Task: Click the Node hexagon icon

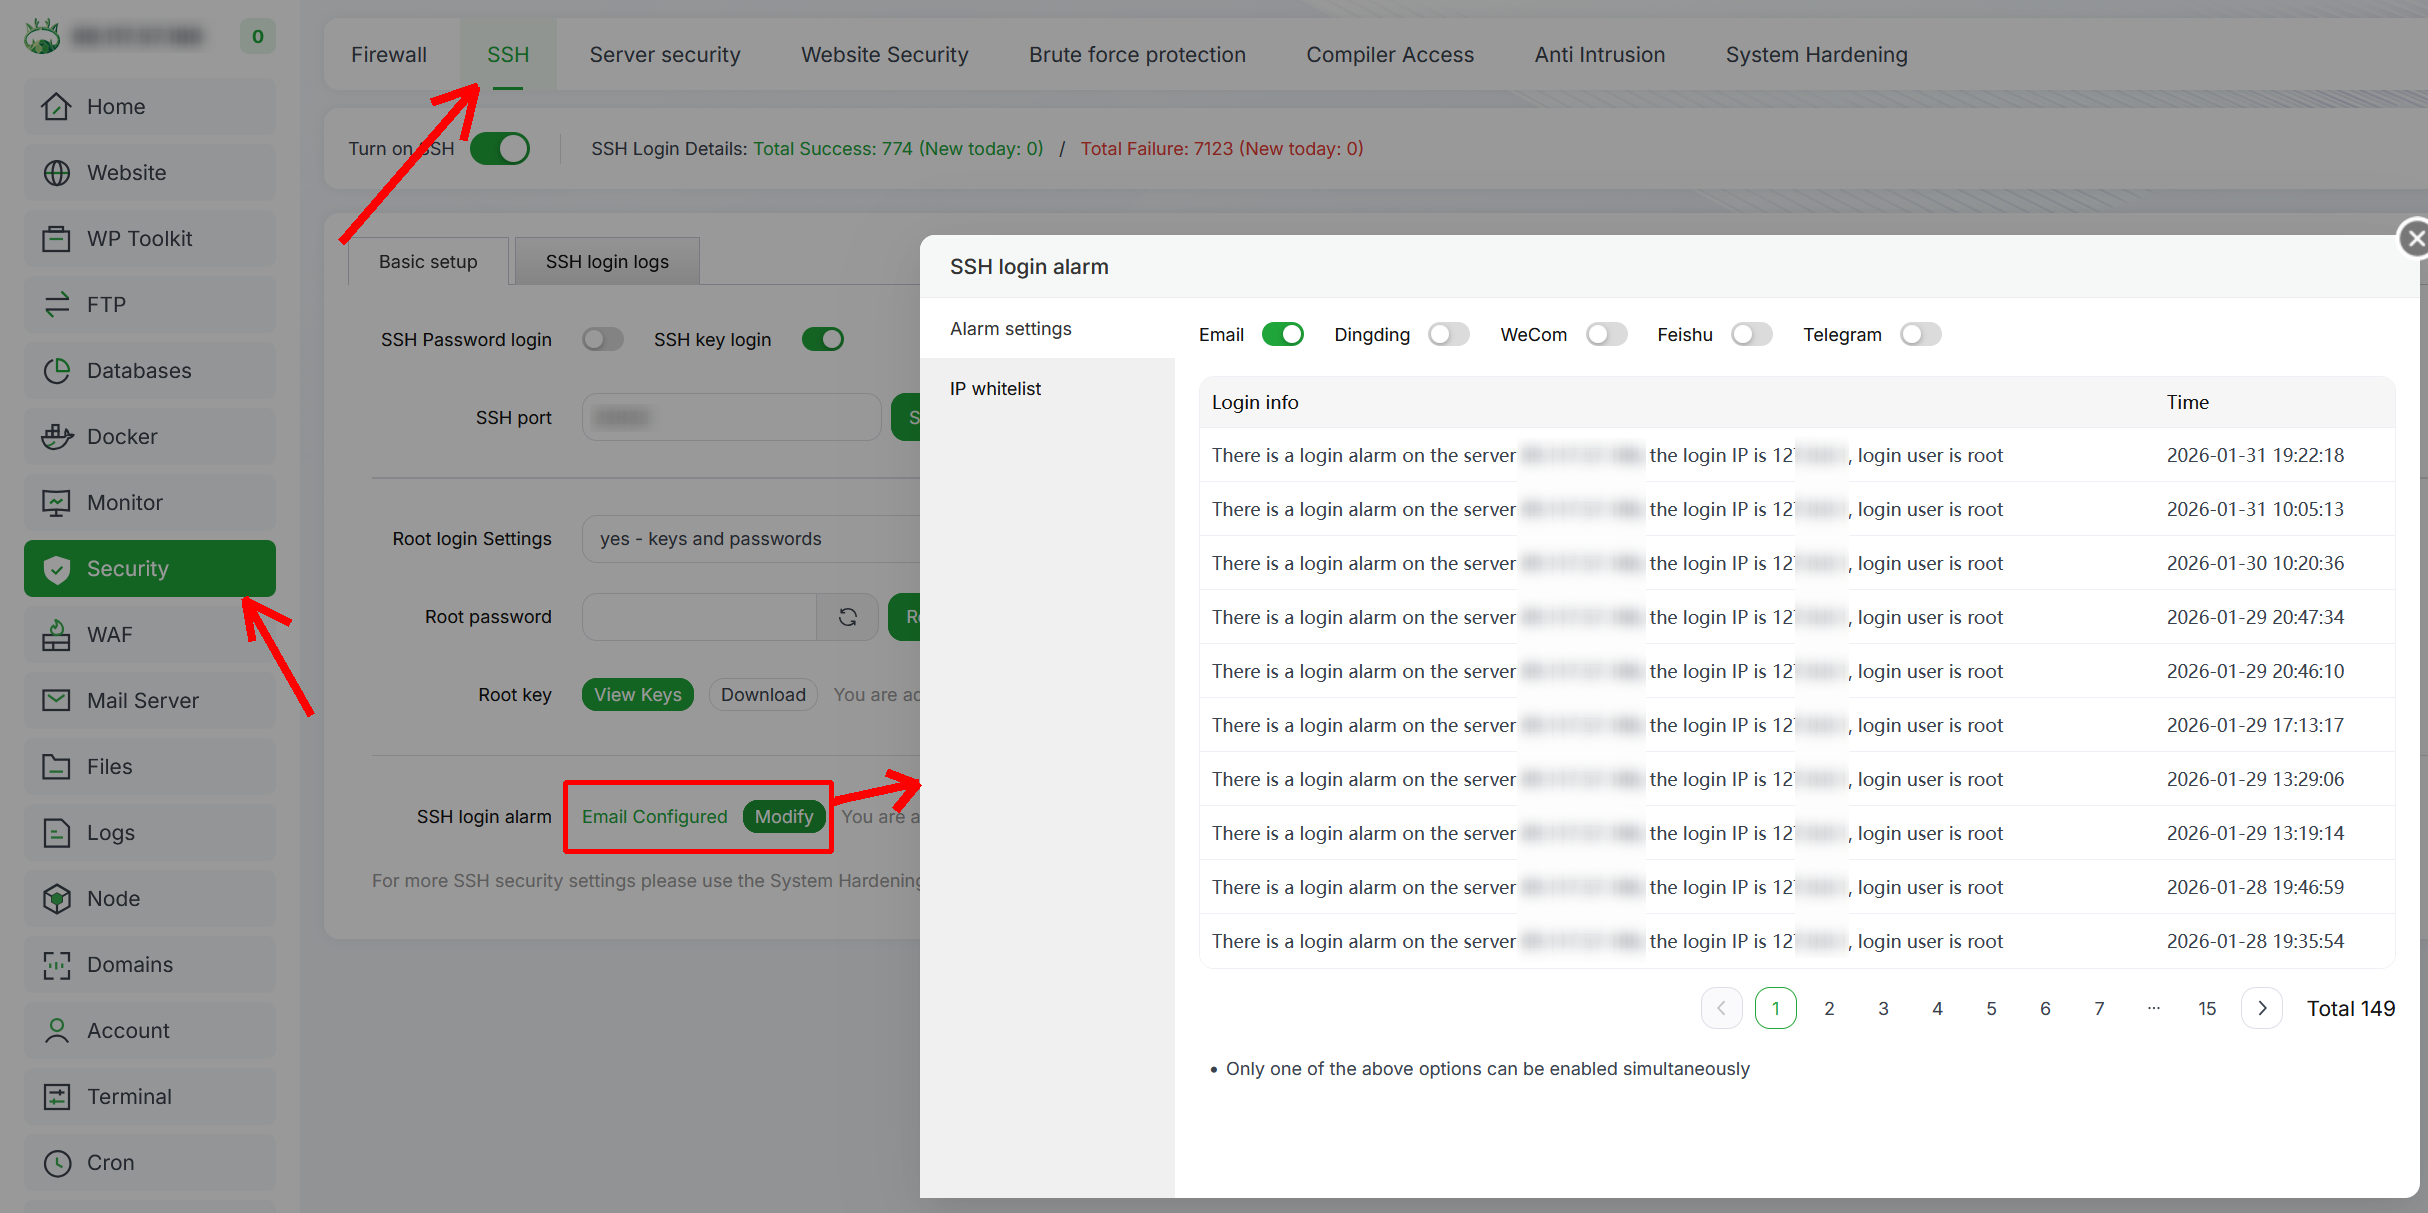Action: pos(57,899)
